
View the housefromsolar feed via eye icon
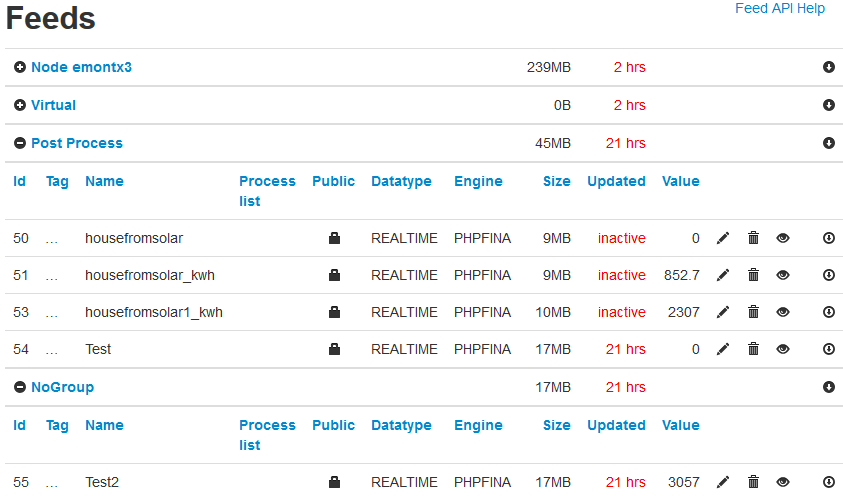pos(783,238)
